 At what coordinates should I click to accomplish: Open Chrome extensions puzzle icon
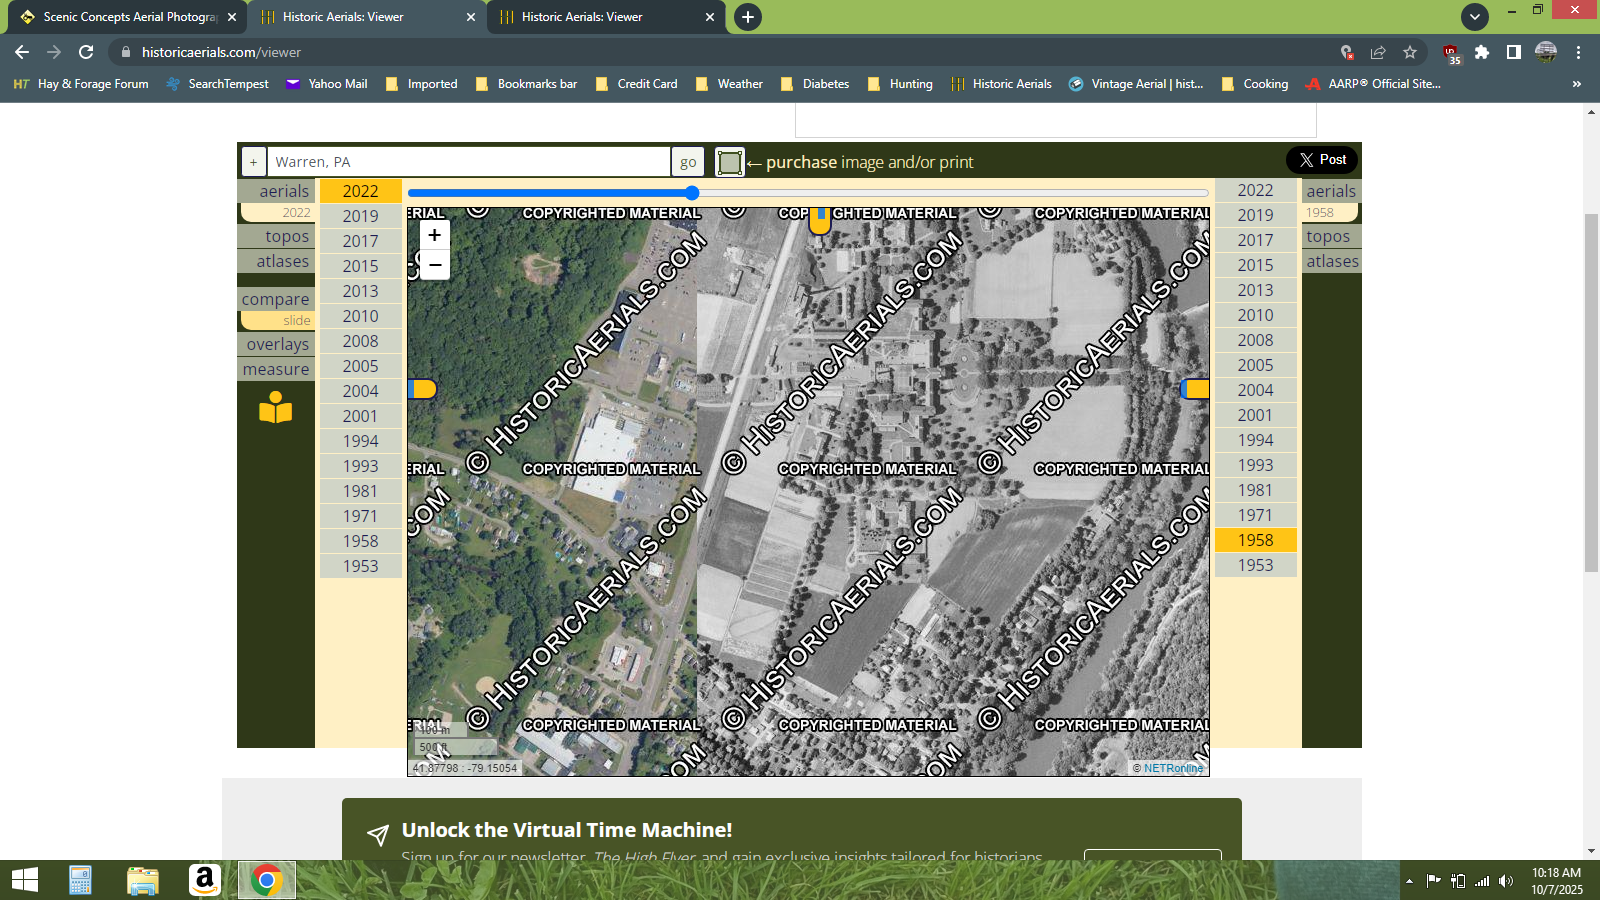(1482, 52)
